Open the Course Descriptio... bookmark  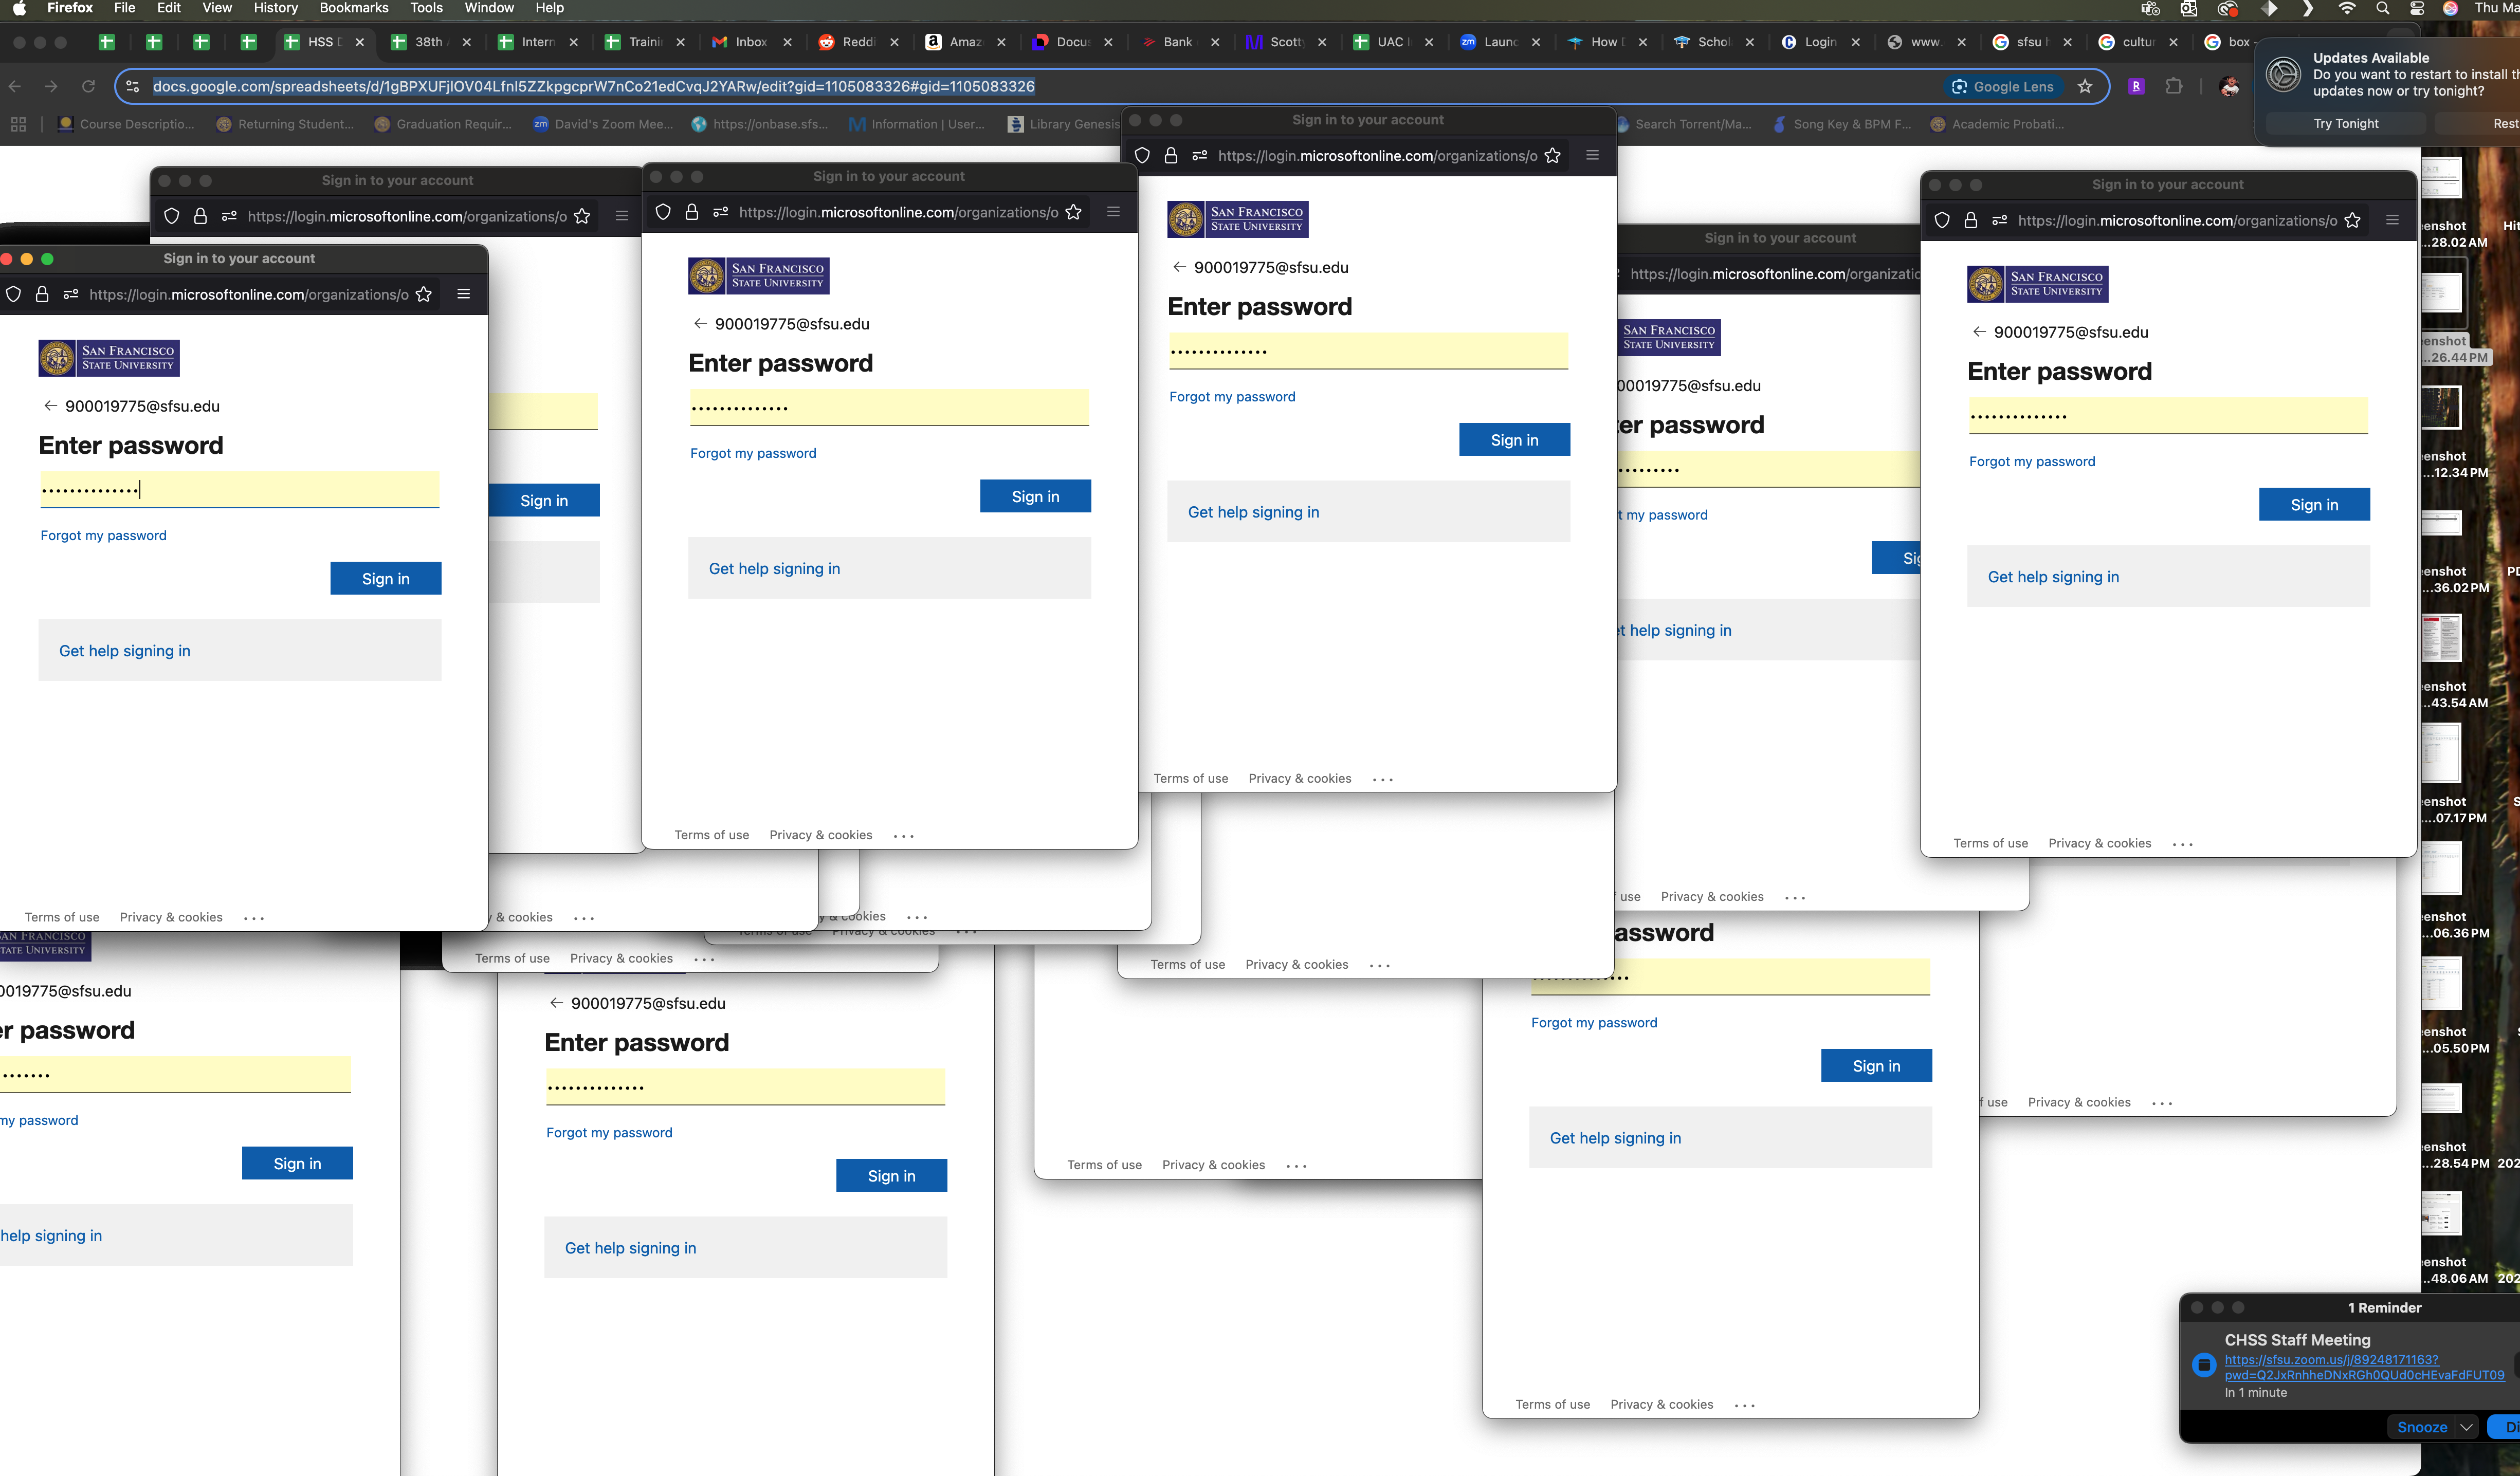click(x=126, y=124)
